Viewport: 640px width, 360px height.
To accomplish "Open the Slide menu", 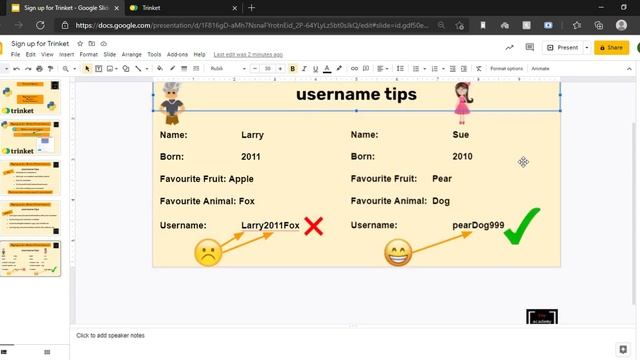I will pyautogui.click(x=109, y=54).
